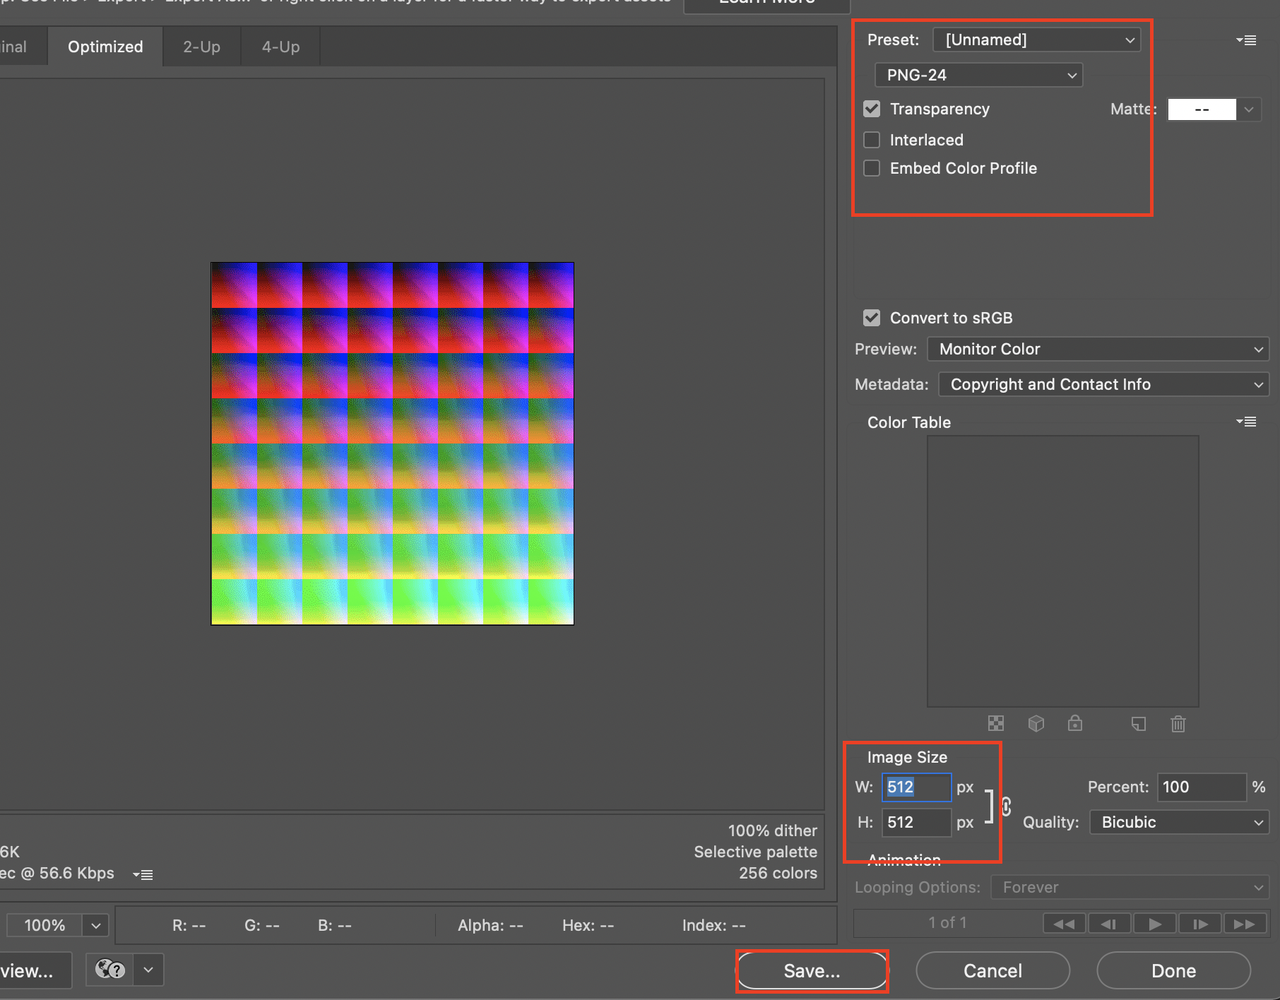Open the Preview Monitor Color dropdown
The height and width of the screenshot is (1000, 1280).
click(1098, 349)
